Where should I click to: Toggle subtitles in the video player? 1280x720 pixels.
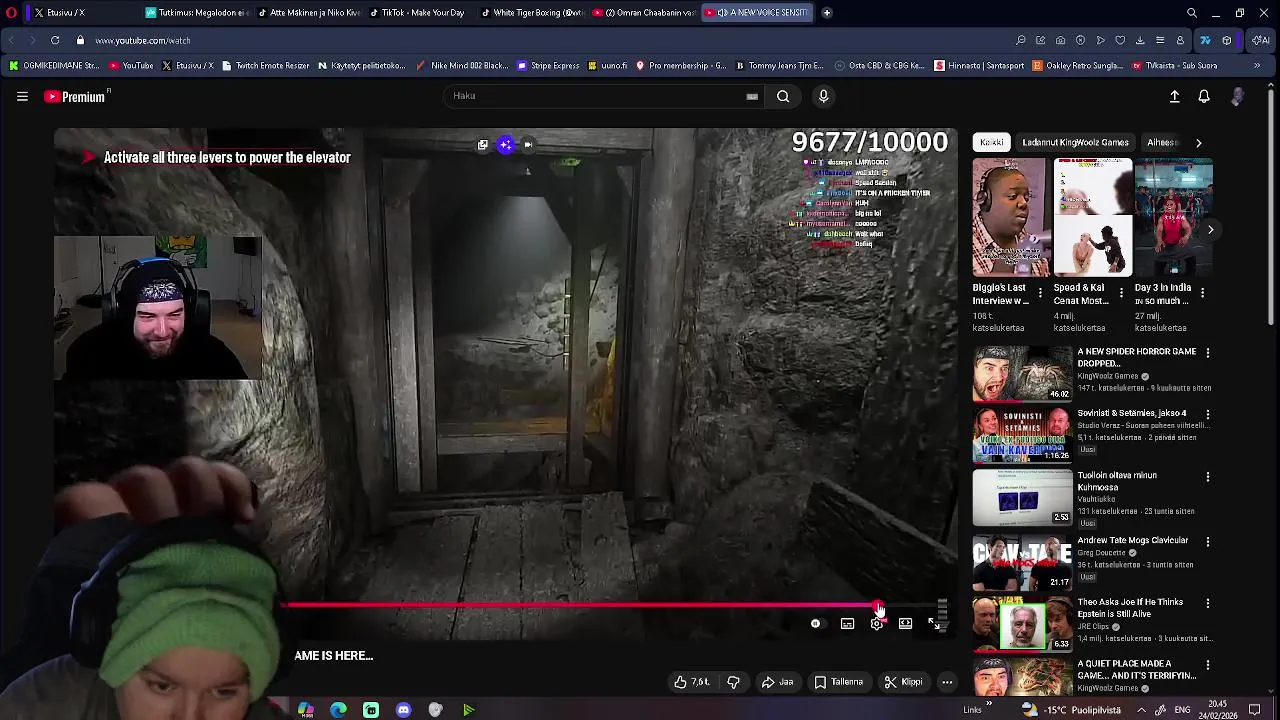pyautogui.click(x=847, y=623)
